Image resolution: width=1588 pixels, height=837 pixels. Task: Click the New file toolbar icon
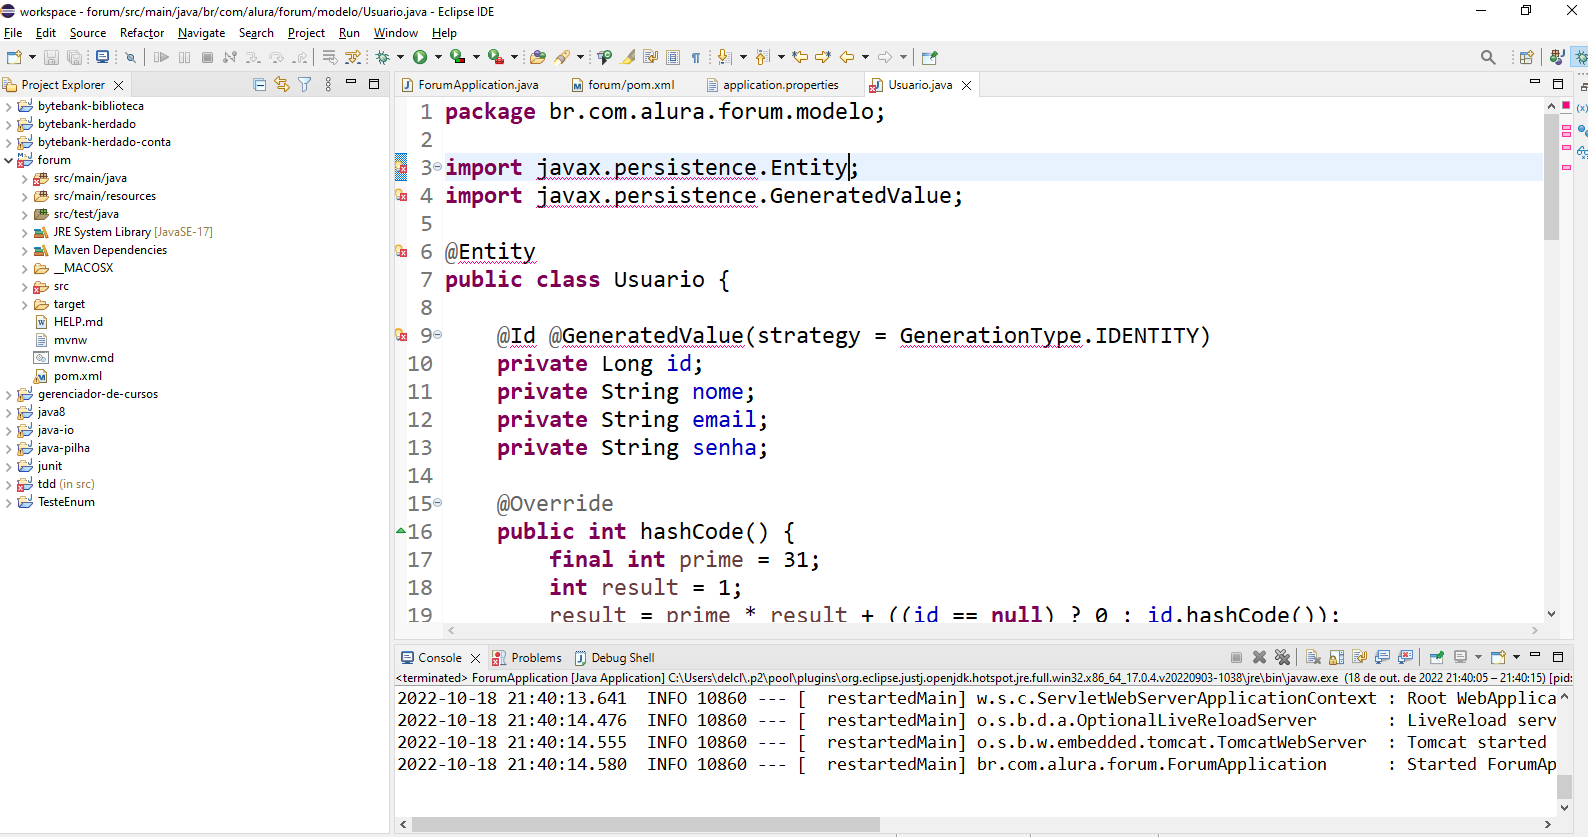coord(14,58)
